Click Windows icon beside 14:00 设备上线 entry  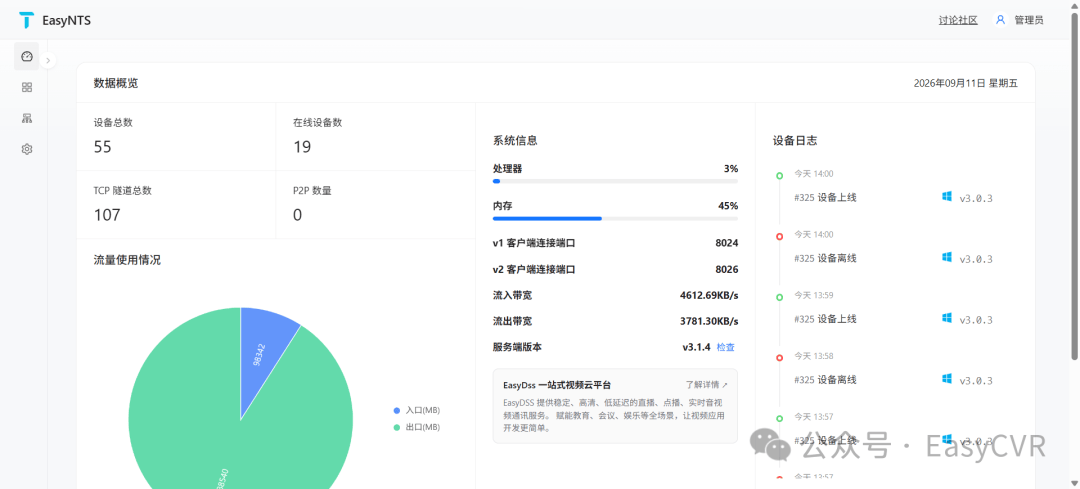[947, 197]
